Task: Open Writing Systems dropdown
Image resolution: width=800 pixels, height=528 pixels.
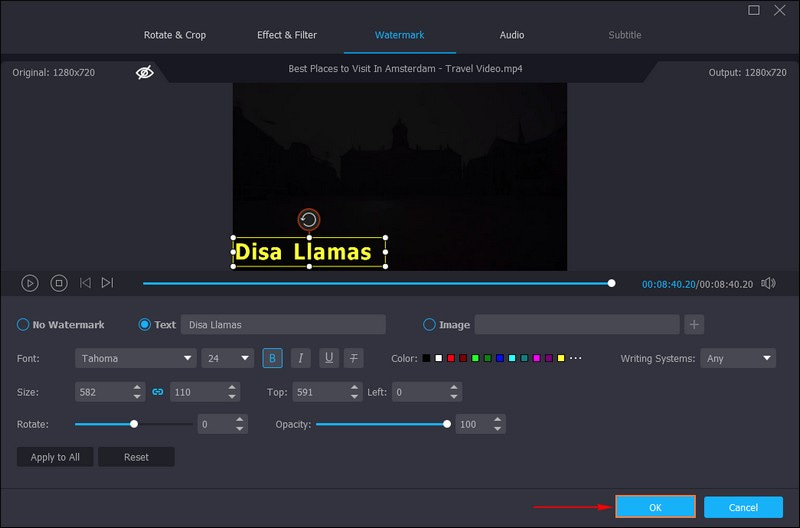Action: point(738,358)
